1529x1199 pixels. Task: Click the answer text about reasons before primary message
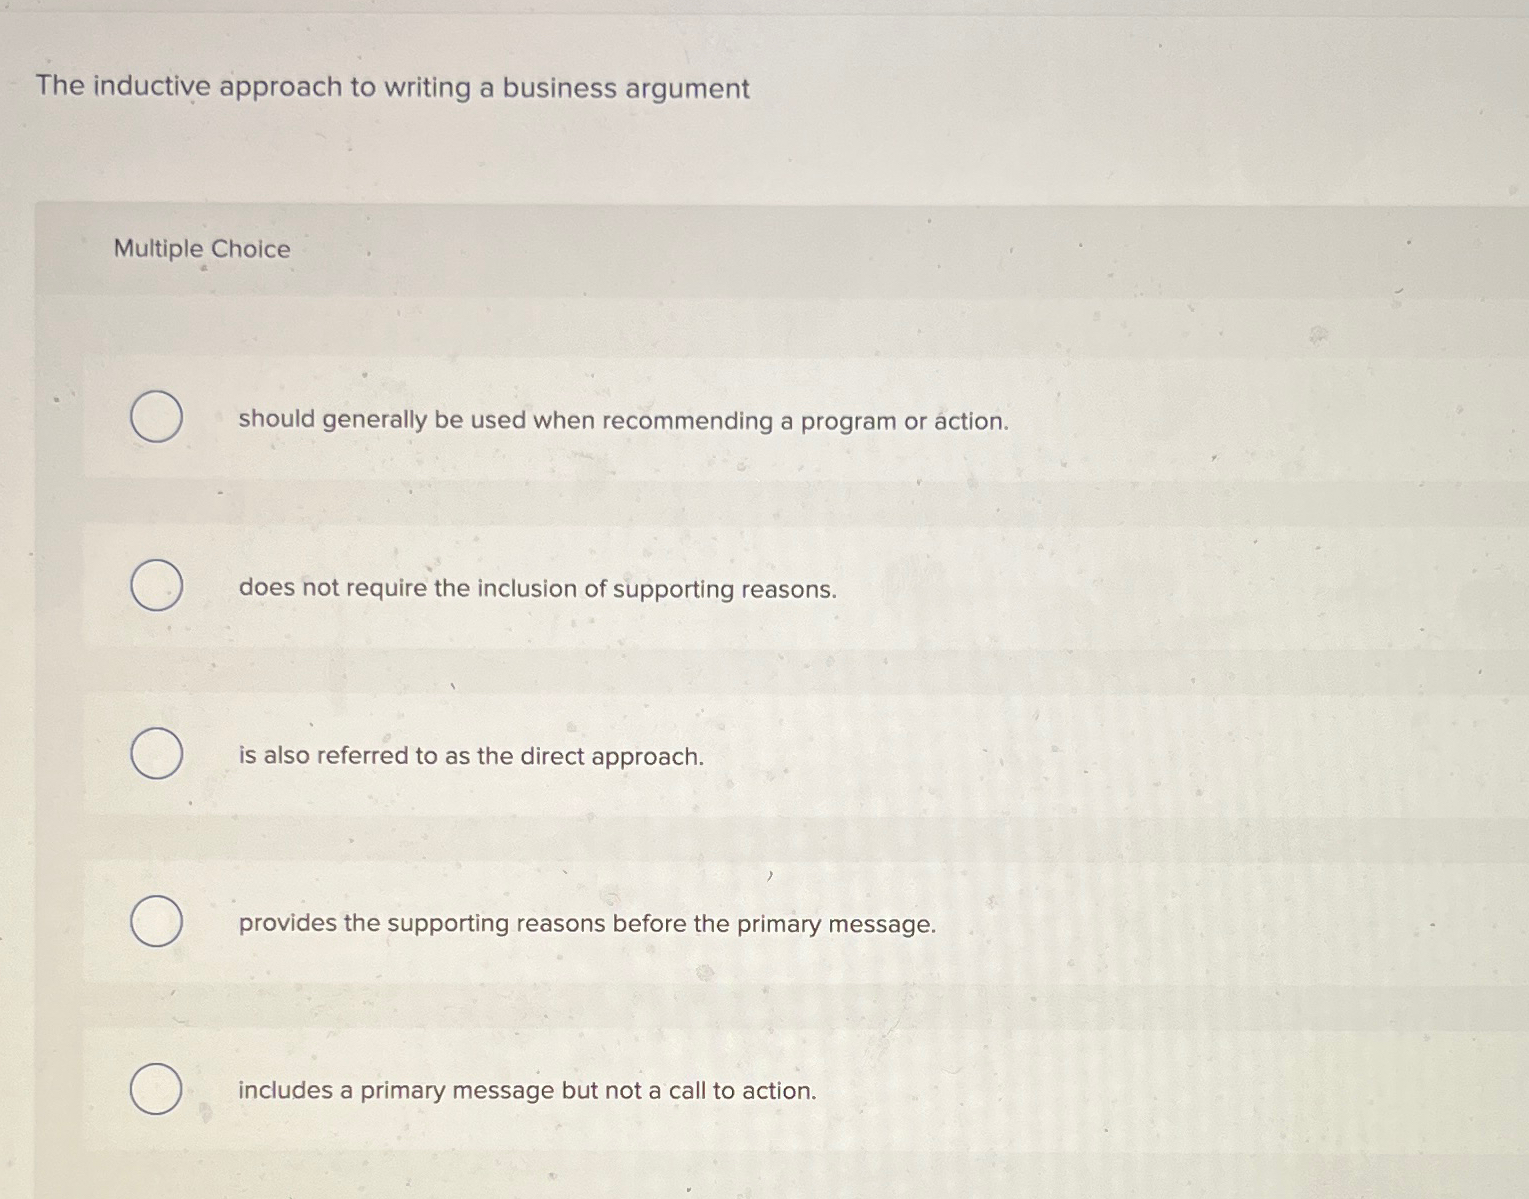[587, 923]
